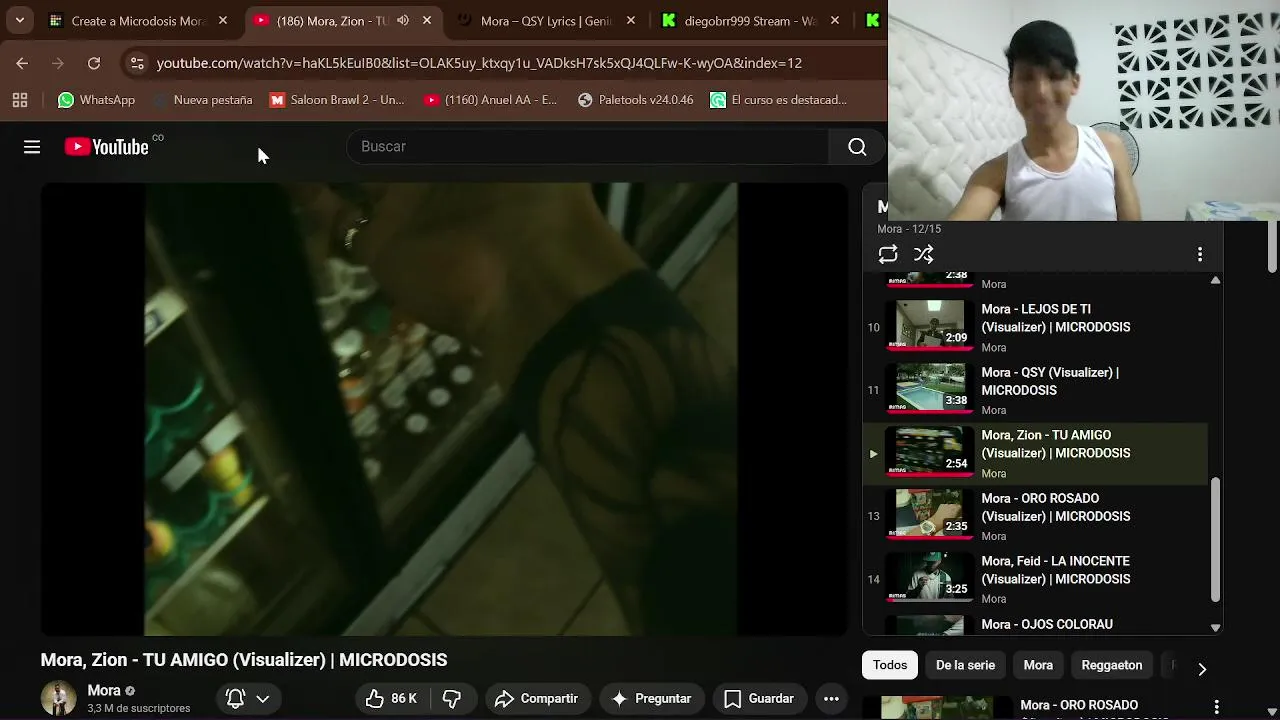Image resolution: width=1280 pixels, height=720 pixels.
Task: Open the apps grid in bookmarks bar
Action: pos(20,100)
